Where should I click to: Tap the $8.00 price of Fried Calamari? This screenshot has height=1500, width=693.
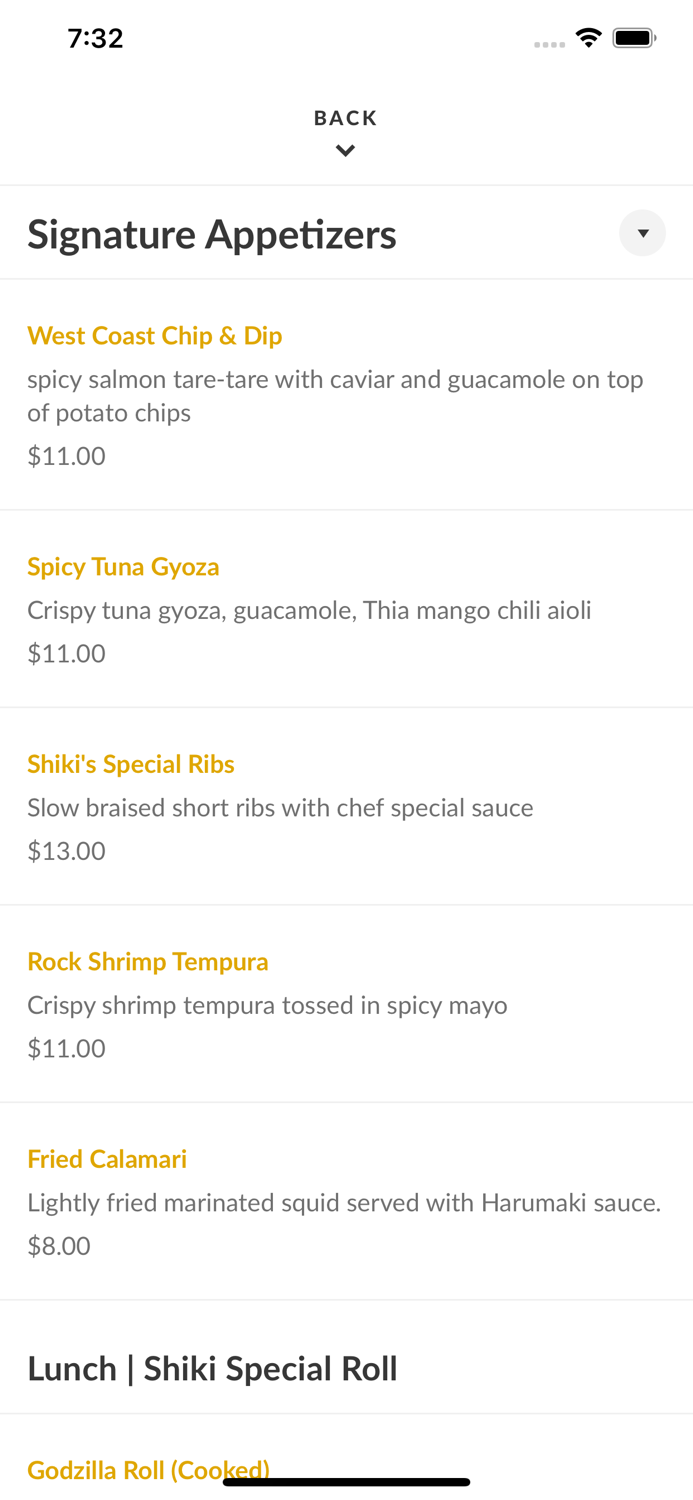coord(58,1246)
